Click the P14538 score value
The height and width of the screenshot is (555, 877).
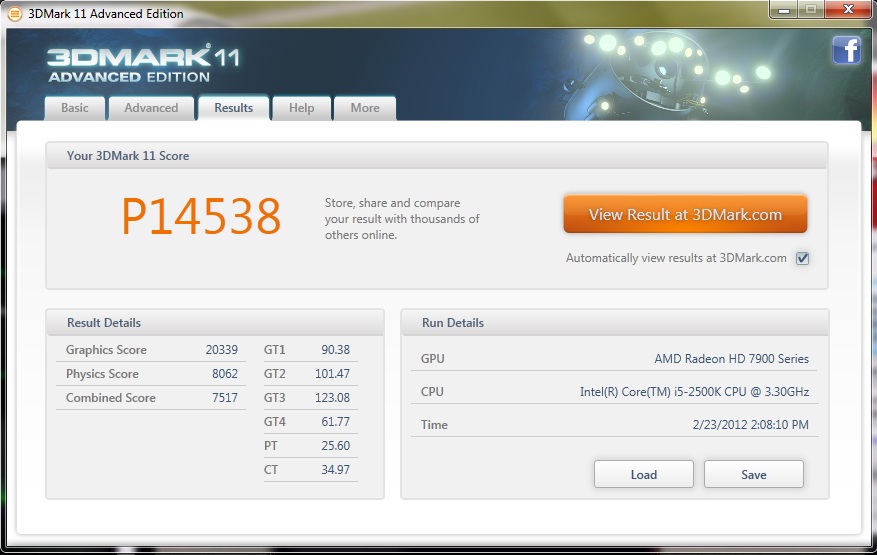click(201, 217)
